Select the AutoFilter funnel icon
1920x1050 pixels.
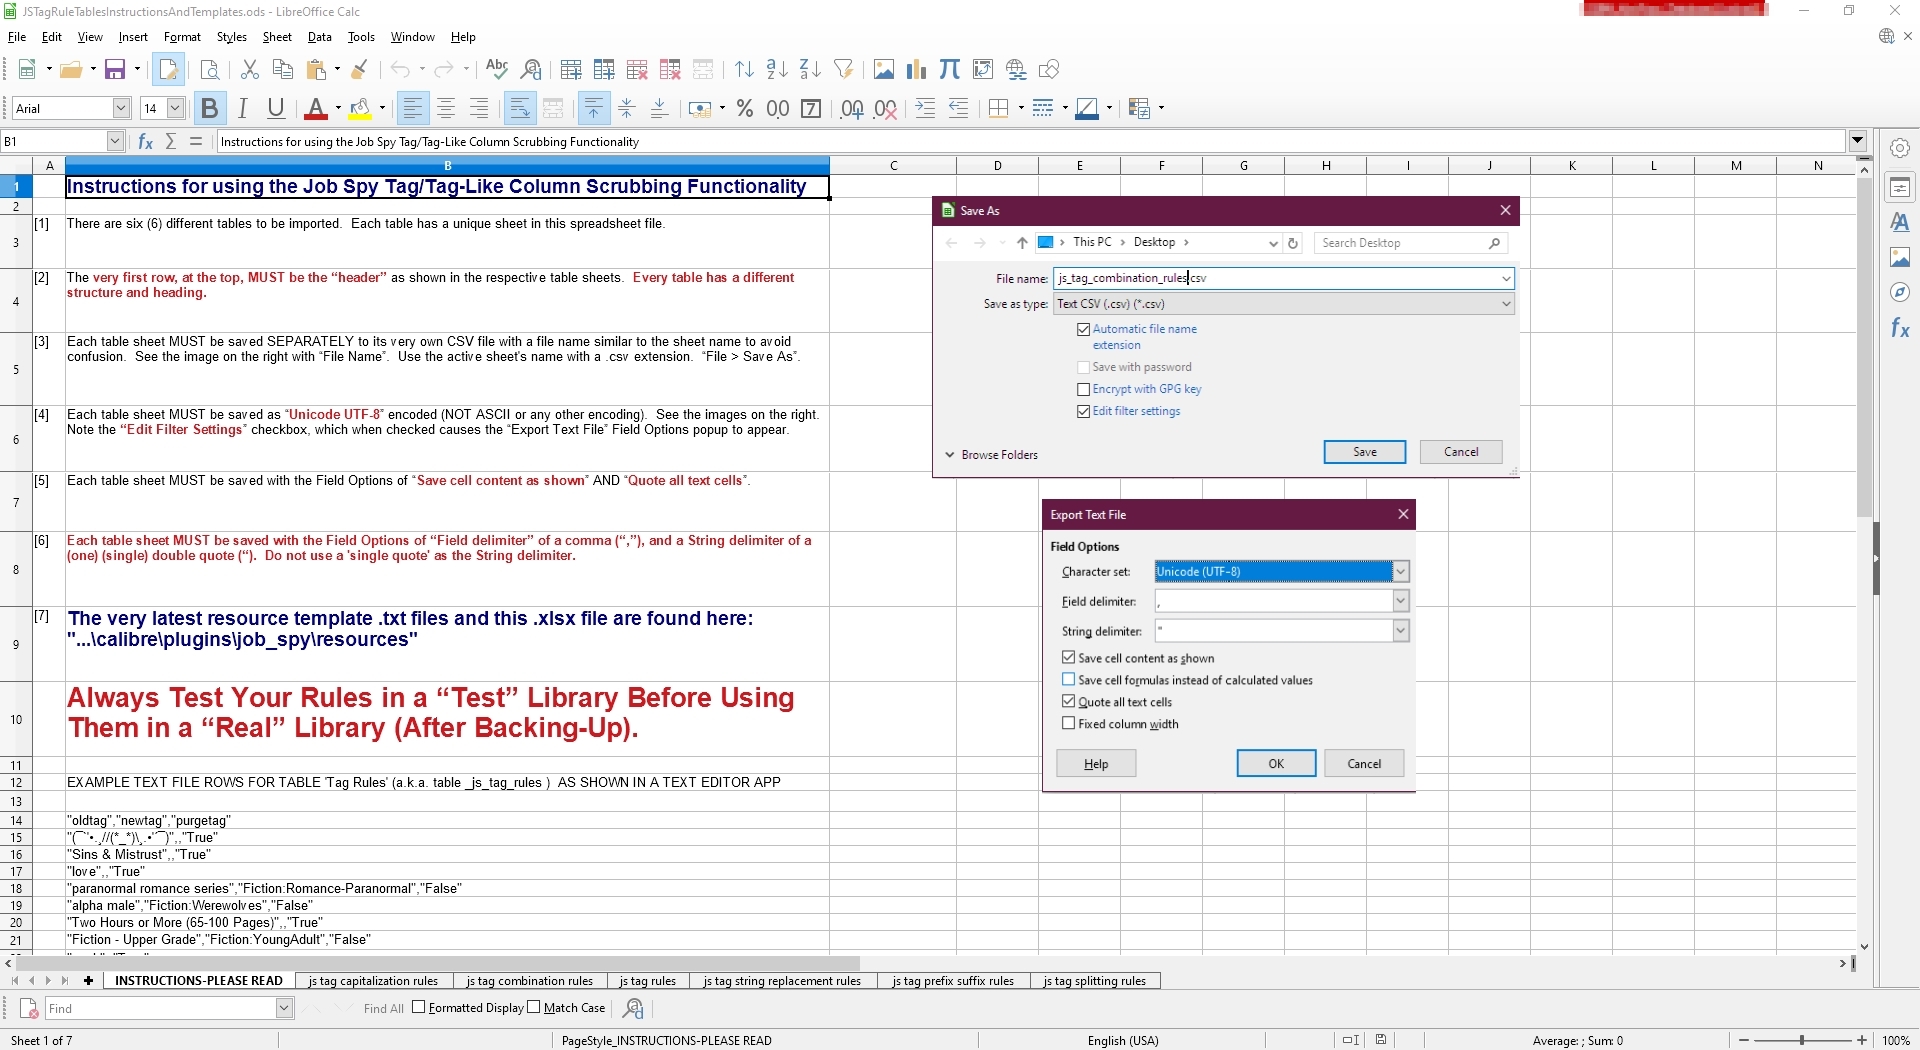(844, 70)
